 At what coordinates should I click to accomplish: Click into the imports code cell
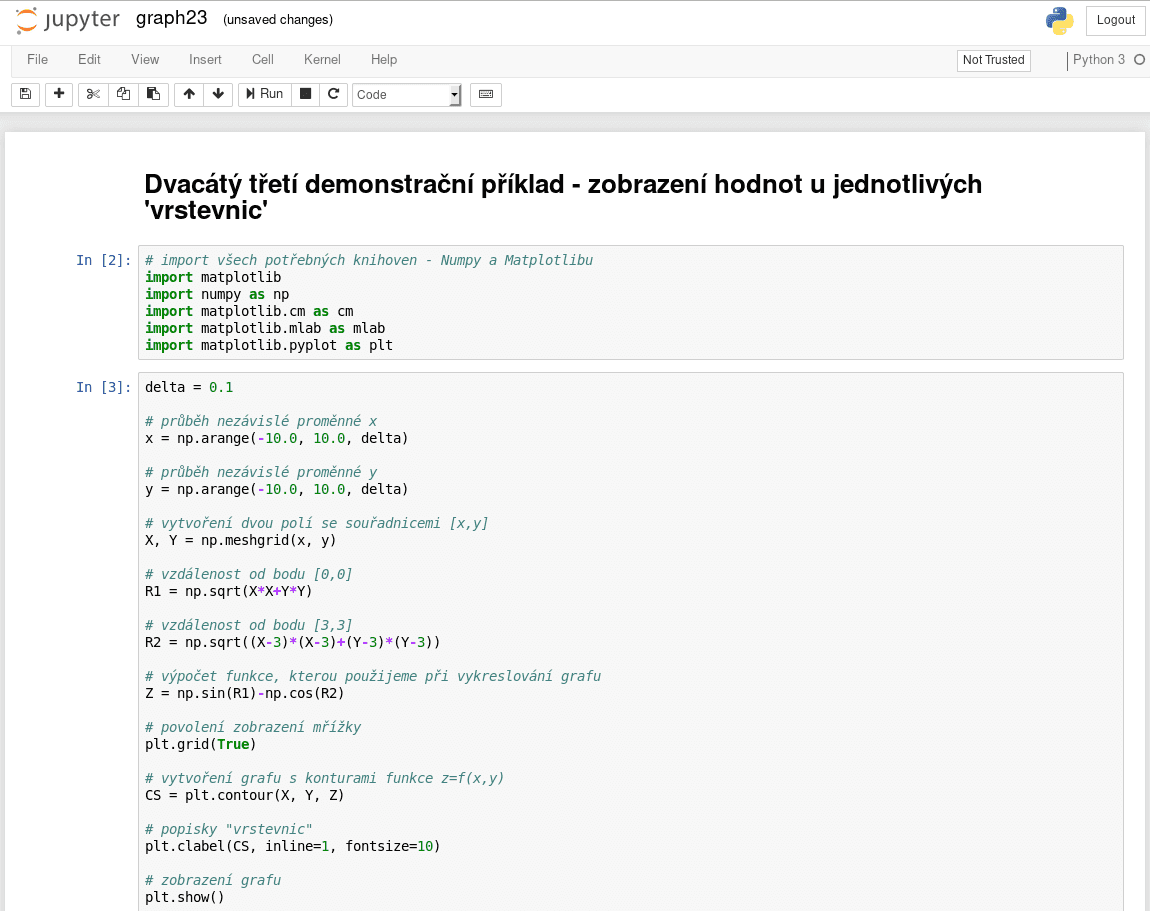631,302
